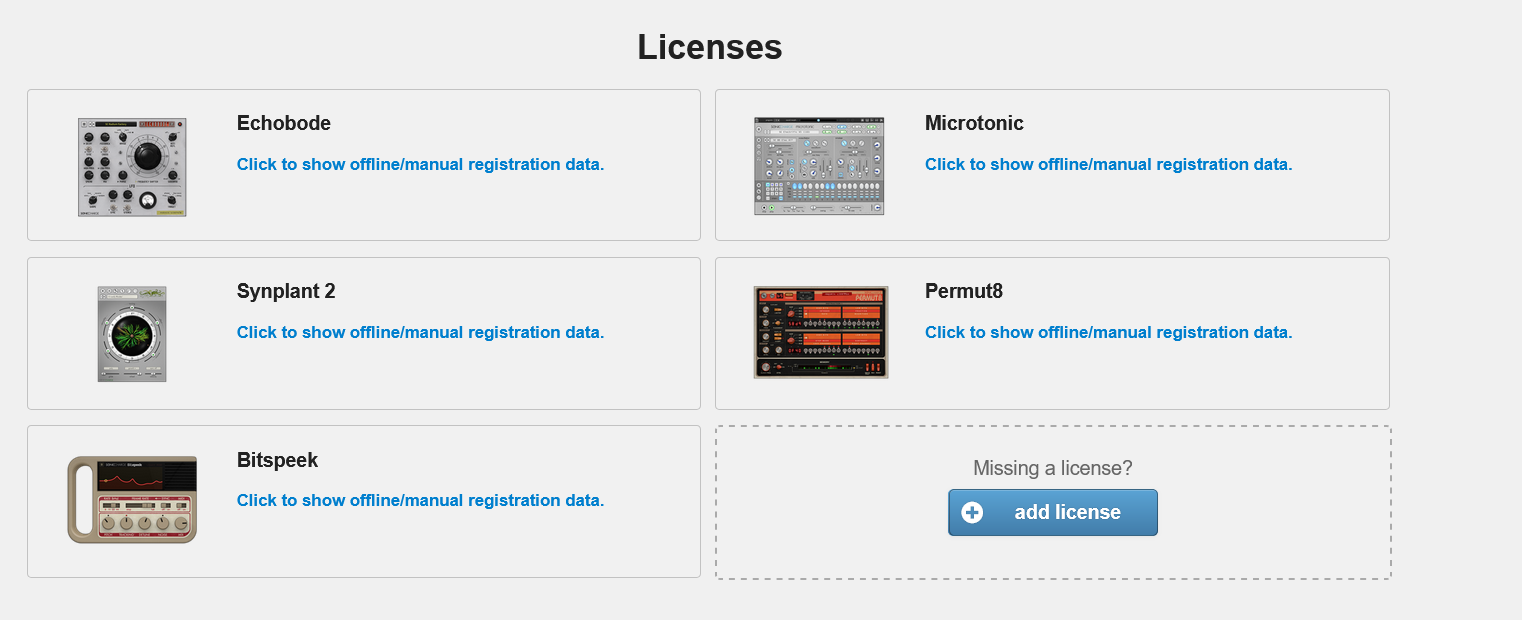The height and width of the screenshot is (620, 1523).
Task: Click the plus icon on add license
Action: click(972, 513)
